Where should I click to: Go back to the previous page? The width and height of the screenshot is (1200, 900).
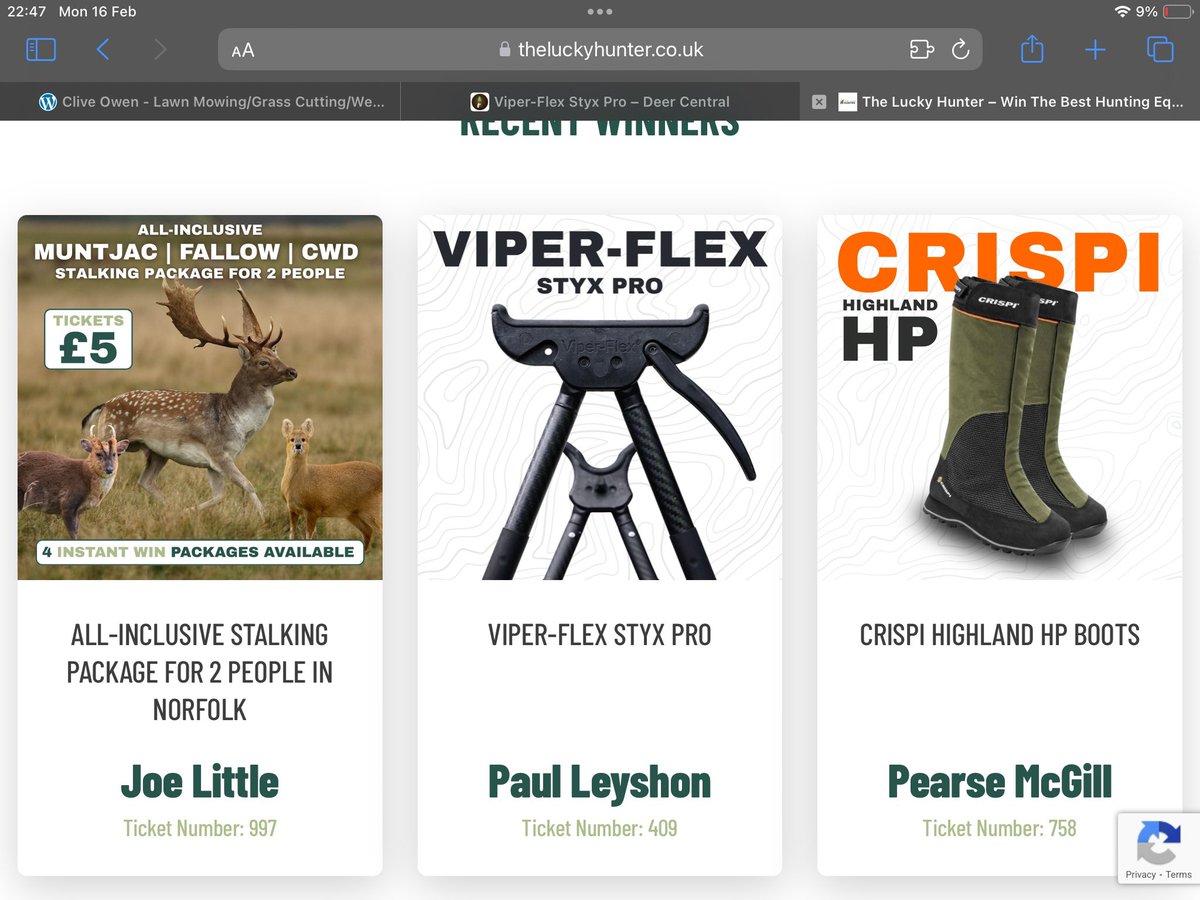(102, 49)
